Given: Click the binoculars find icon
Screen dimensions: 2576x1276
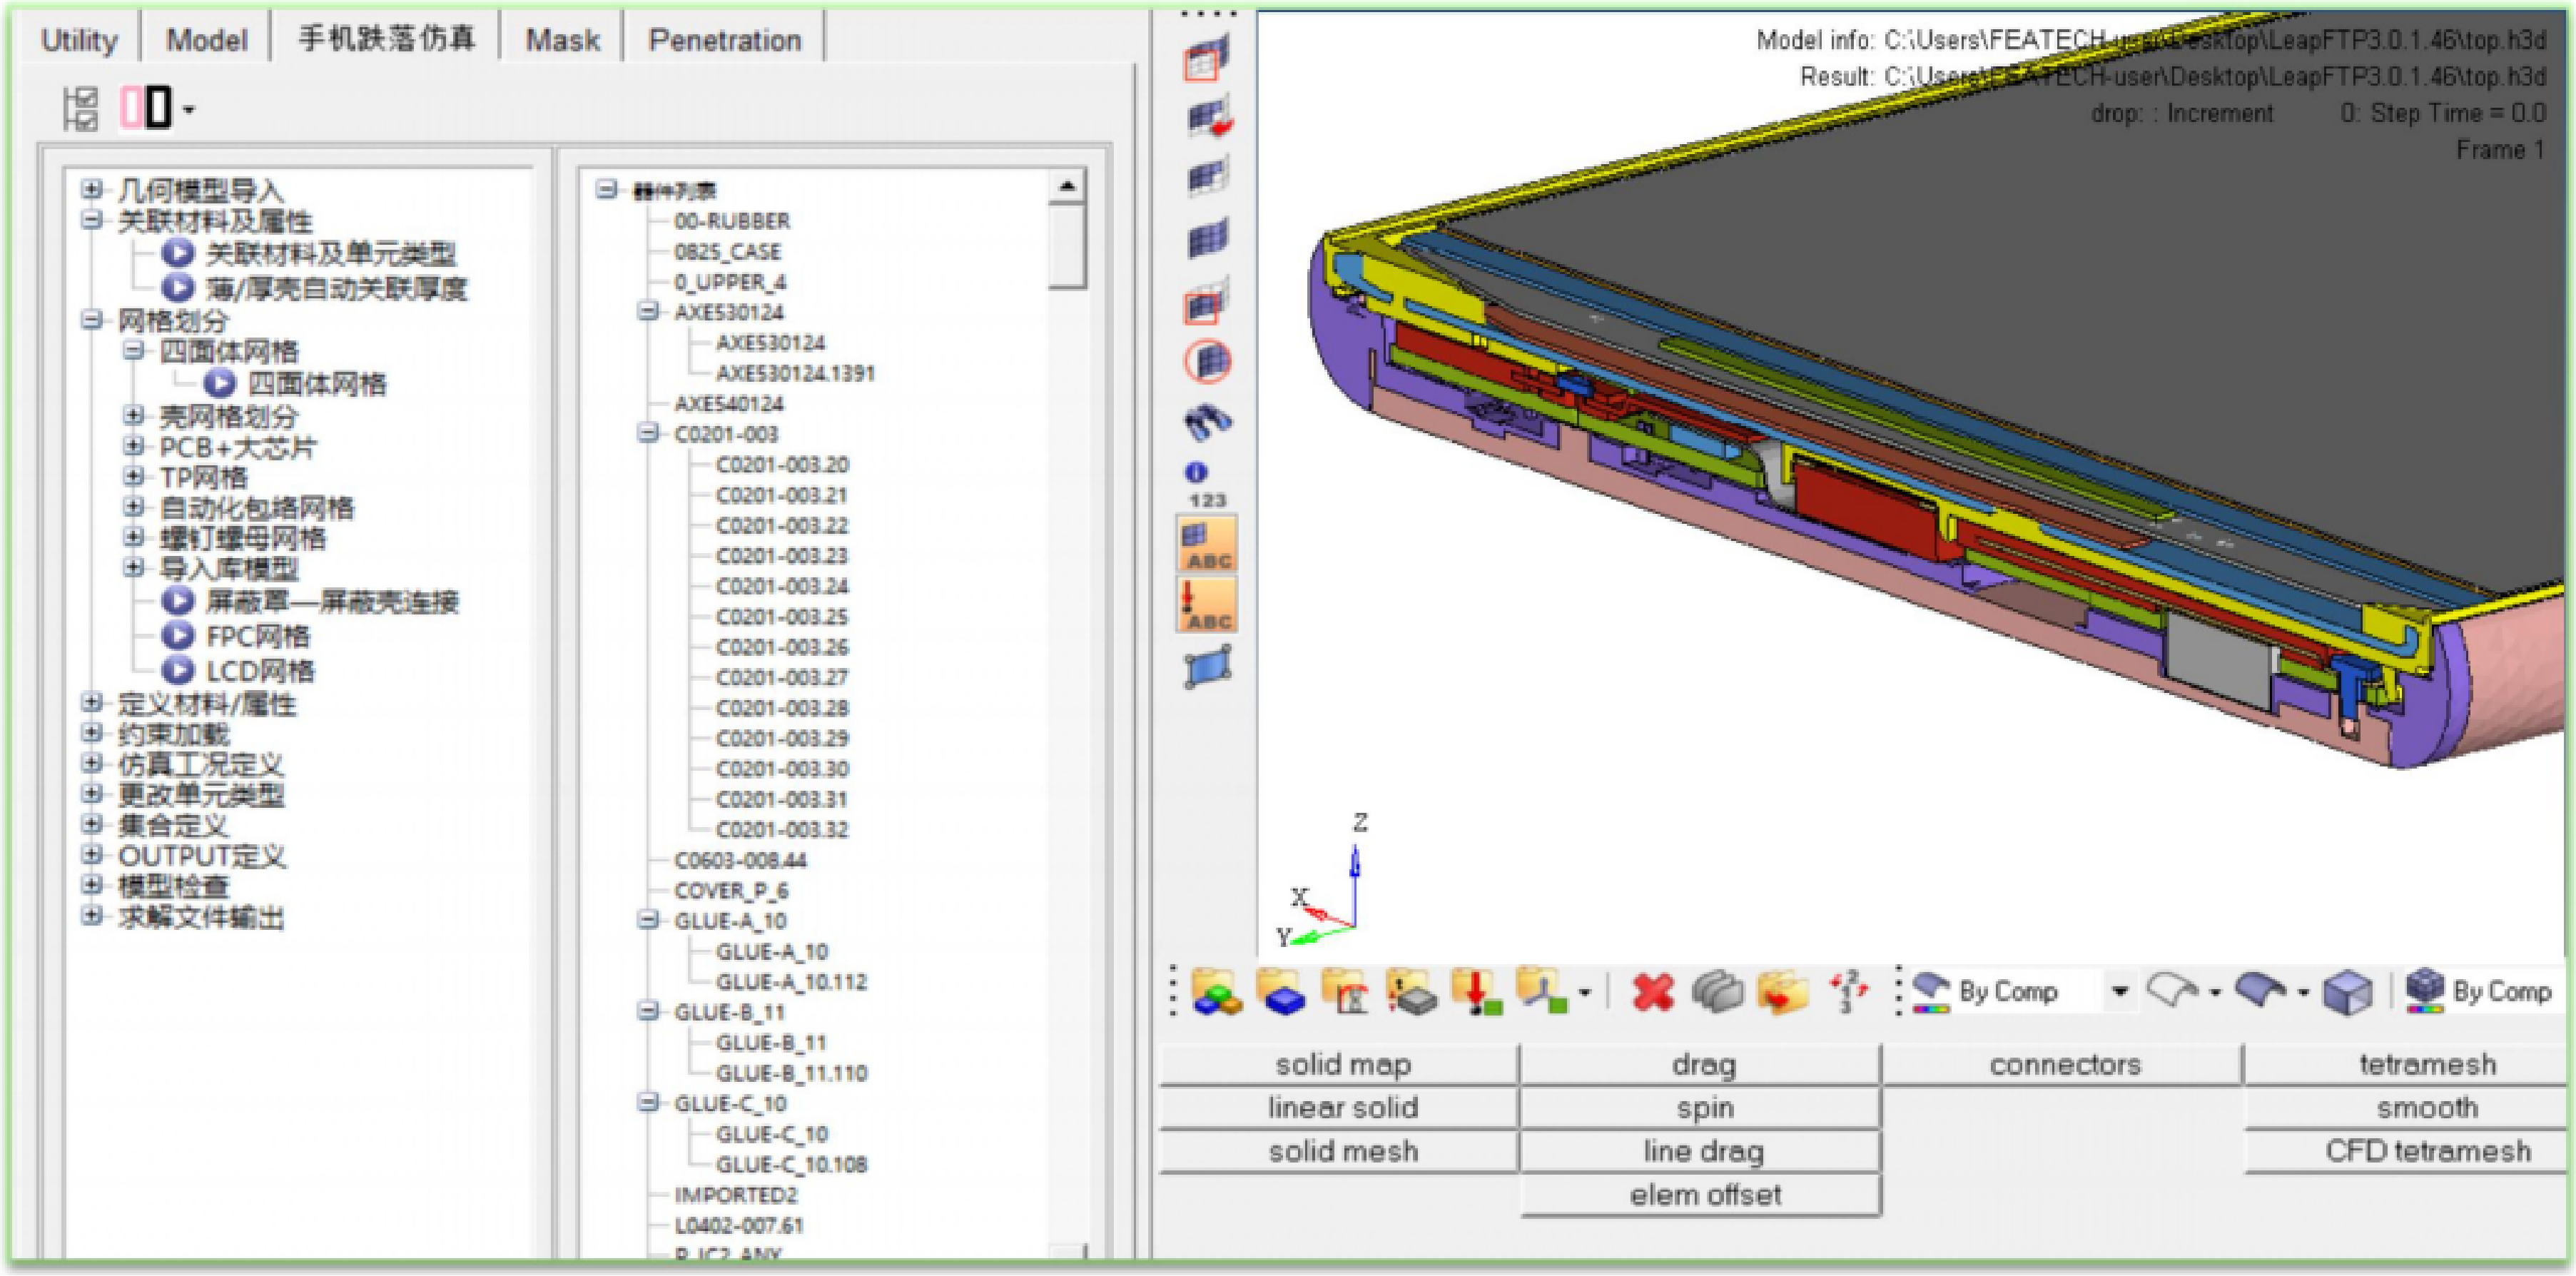Looking at the screenshot, I should [1208, 423].
